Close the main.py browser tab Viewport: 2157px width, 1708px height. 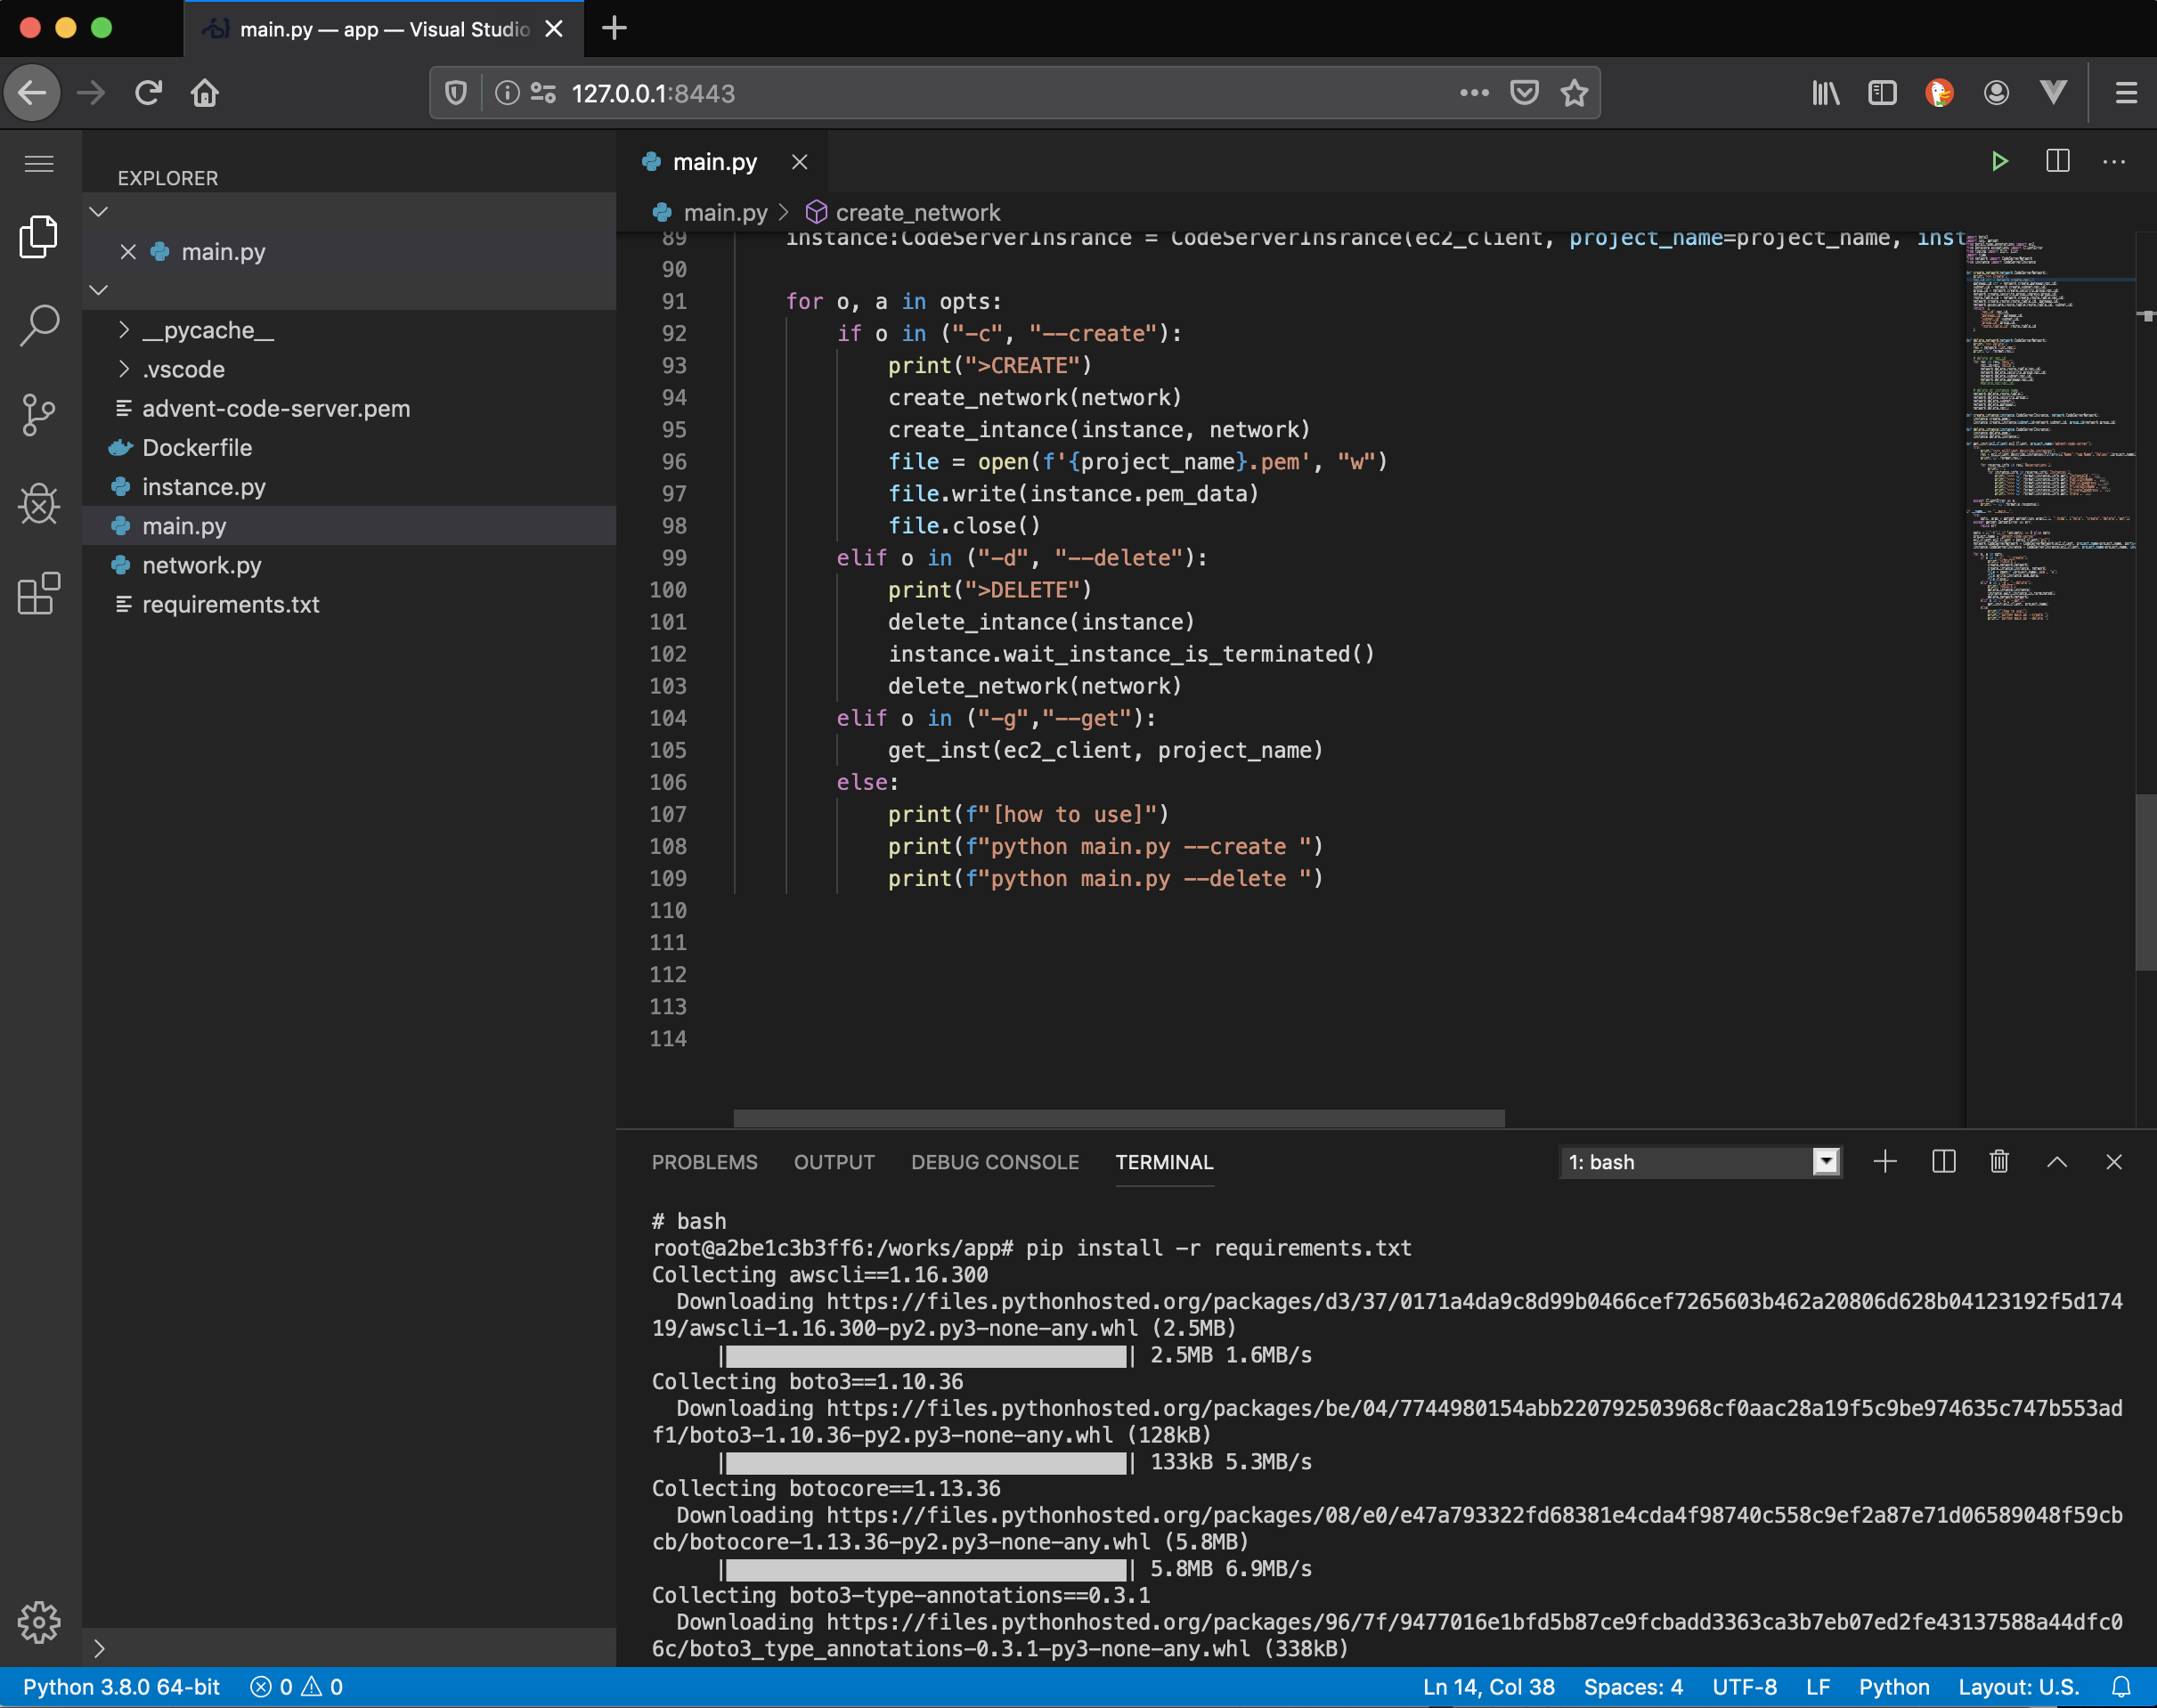554,29
